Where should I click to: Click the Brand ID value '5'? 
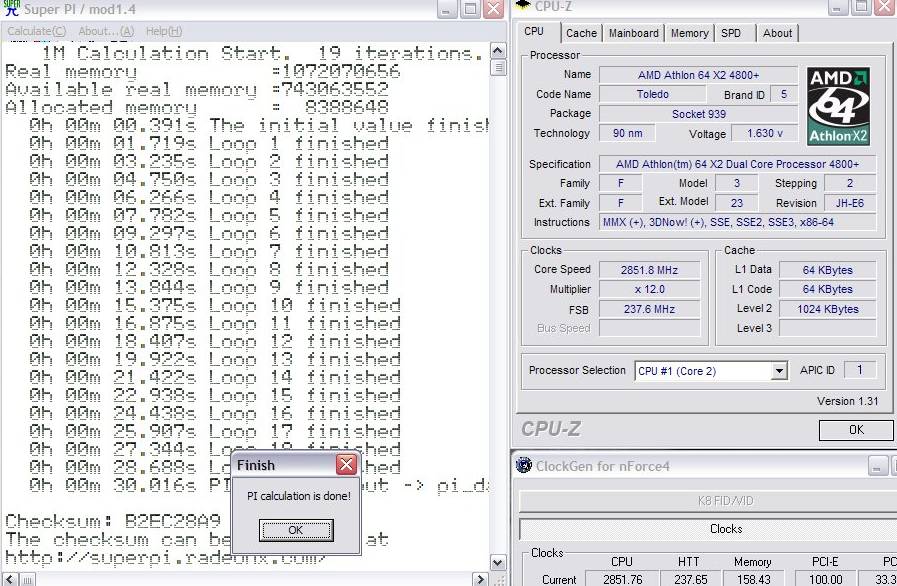784,94
